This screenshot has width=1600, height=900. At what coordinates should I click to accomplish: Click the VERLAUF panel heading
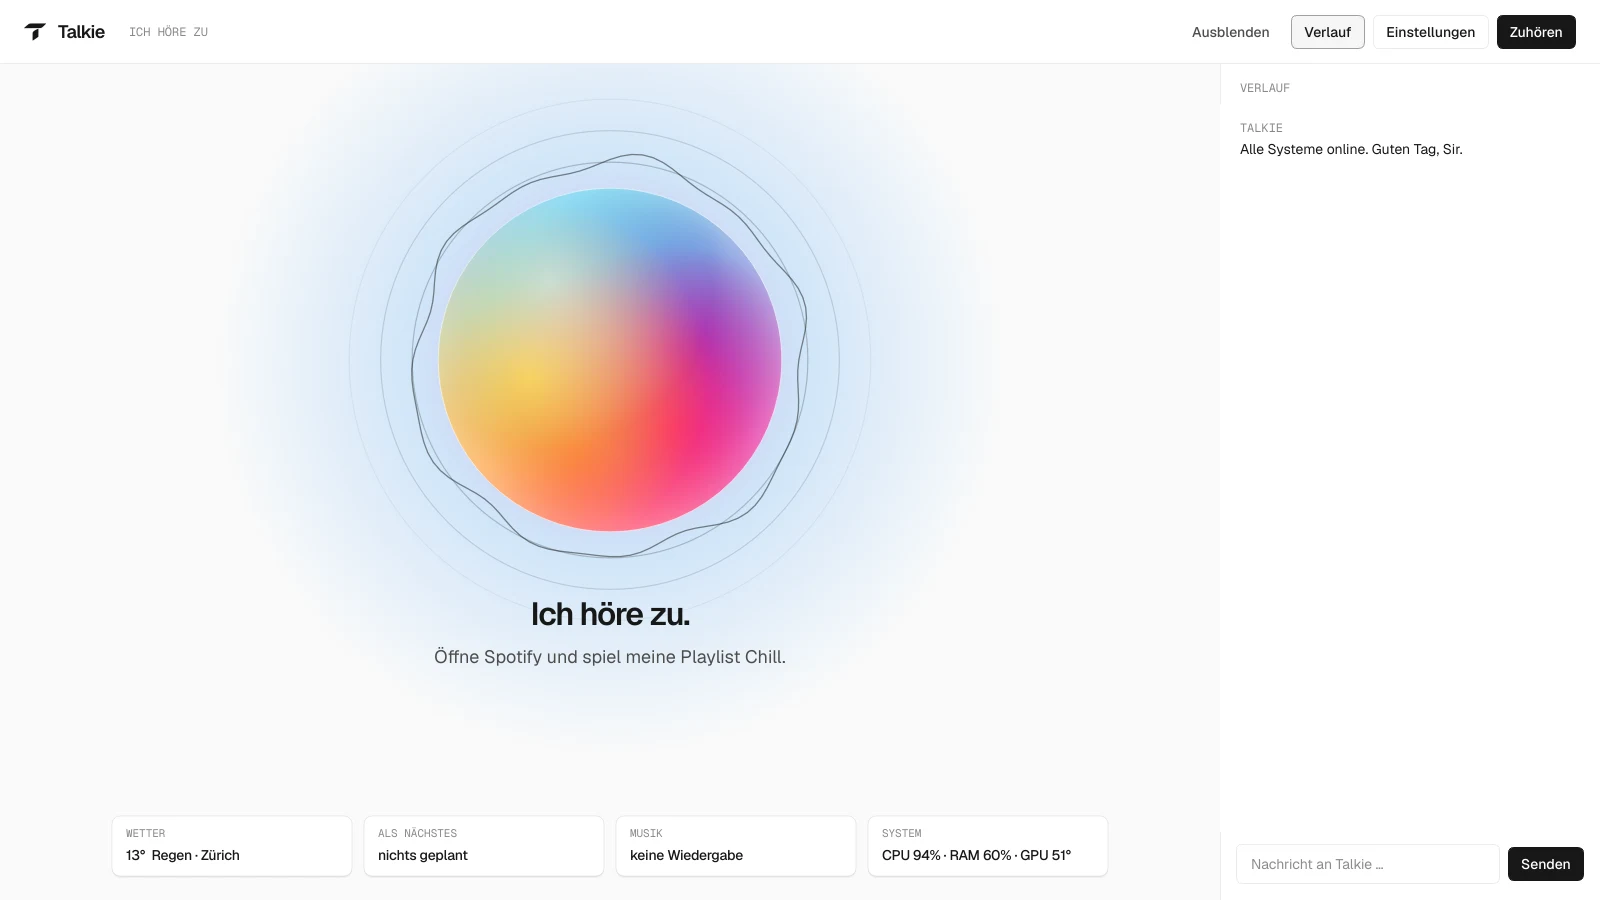[x=1265, y=88]
